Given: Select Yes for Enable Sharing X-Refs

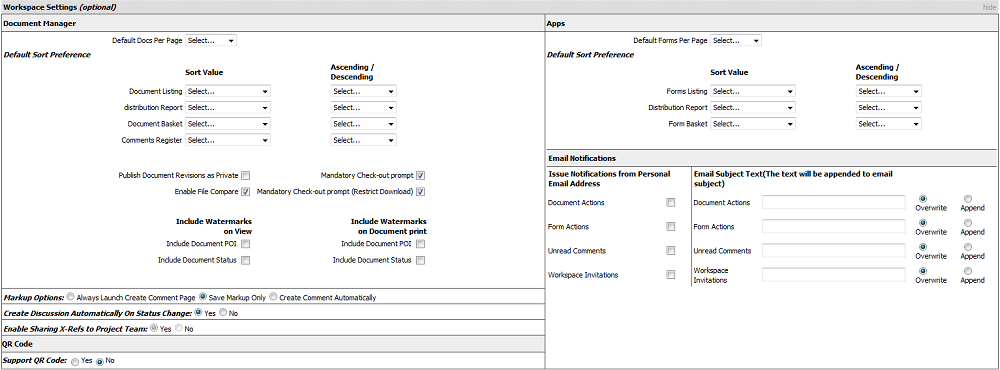Looking at the screenshot, I should [154, 329].
